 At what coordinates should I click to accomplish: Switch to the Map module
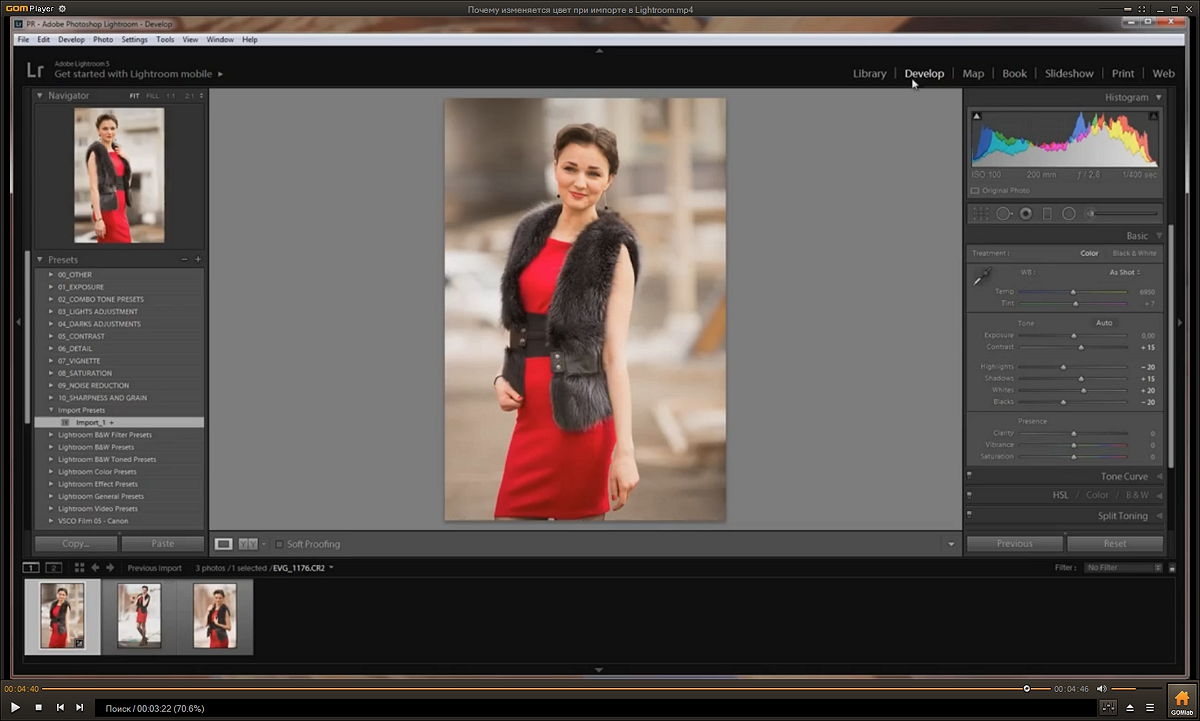(973, 73)
